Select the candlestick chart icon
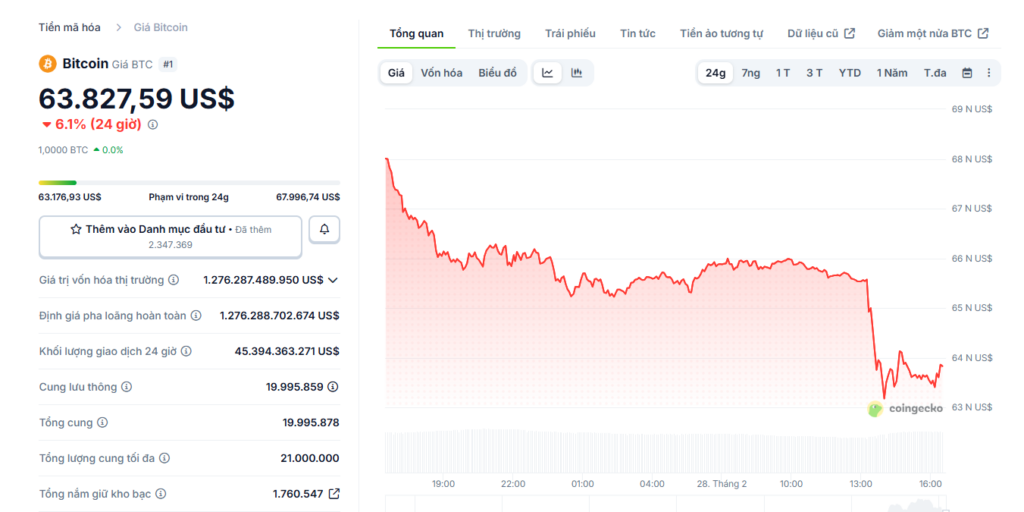Viewport: 1024px width, 512px height. pyautogui.click(x=577, y=73)
